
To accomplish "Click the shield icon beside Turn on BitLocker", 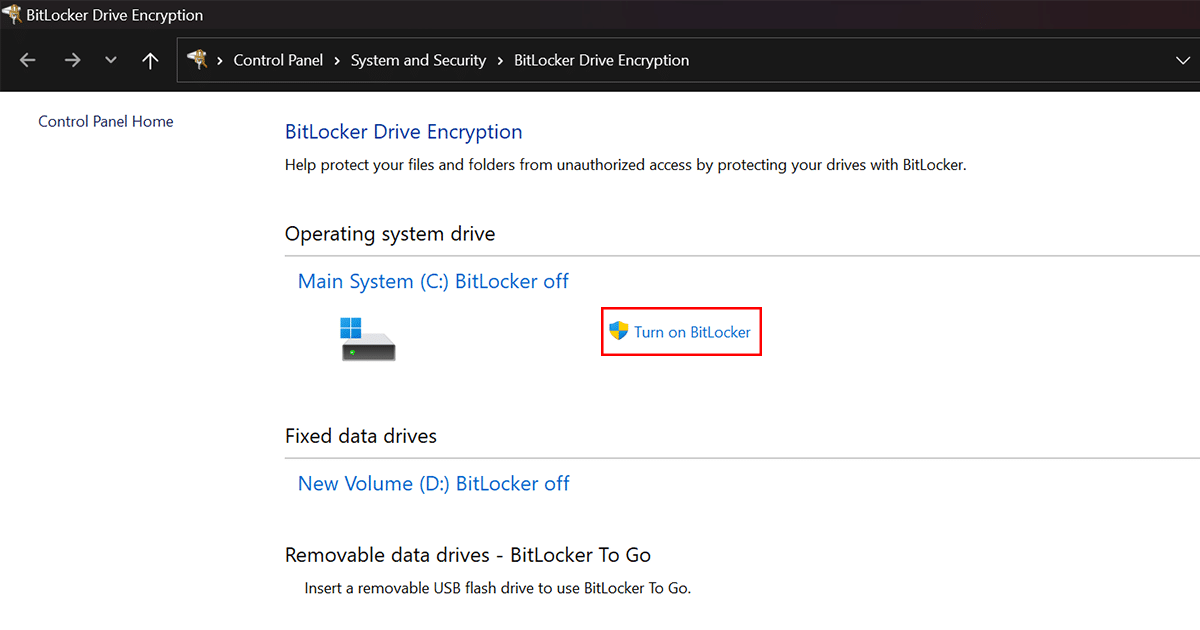I will [619, 331].
